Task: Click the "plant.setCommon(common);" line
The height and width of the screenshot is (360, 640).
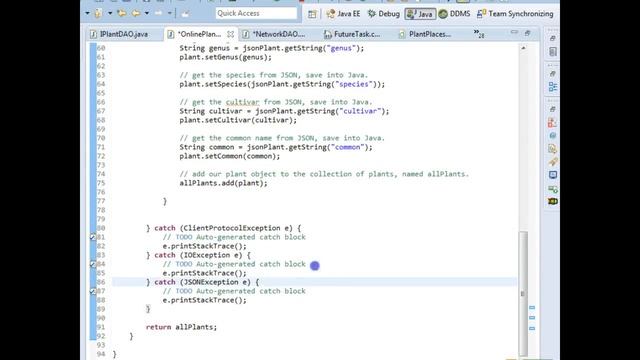Action: [x=230, y=156]
